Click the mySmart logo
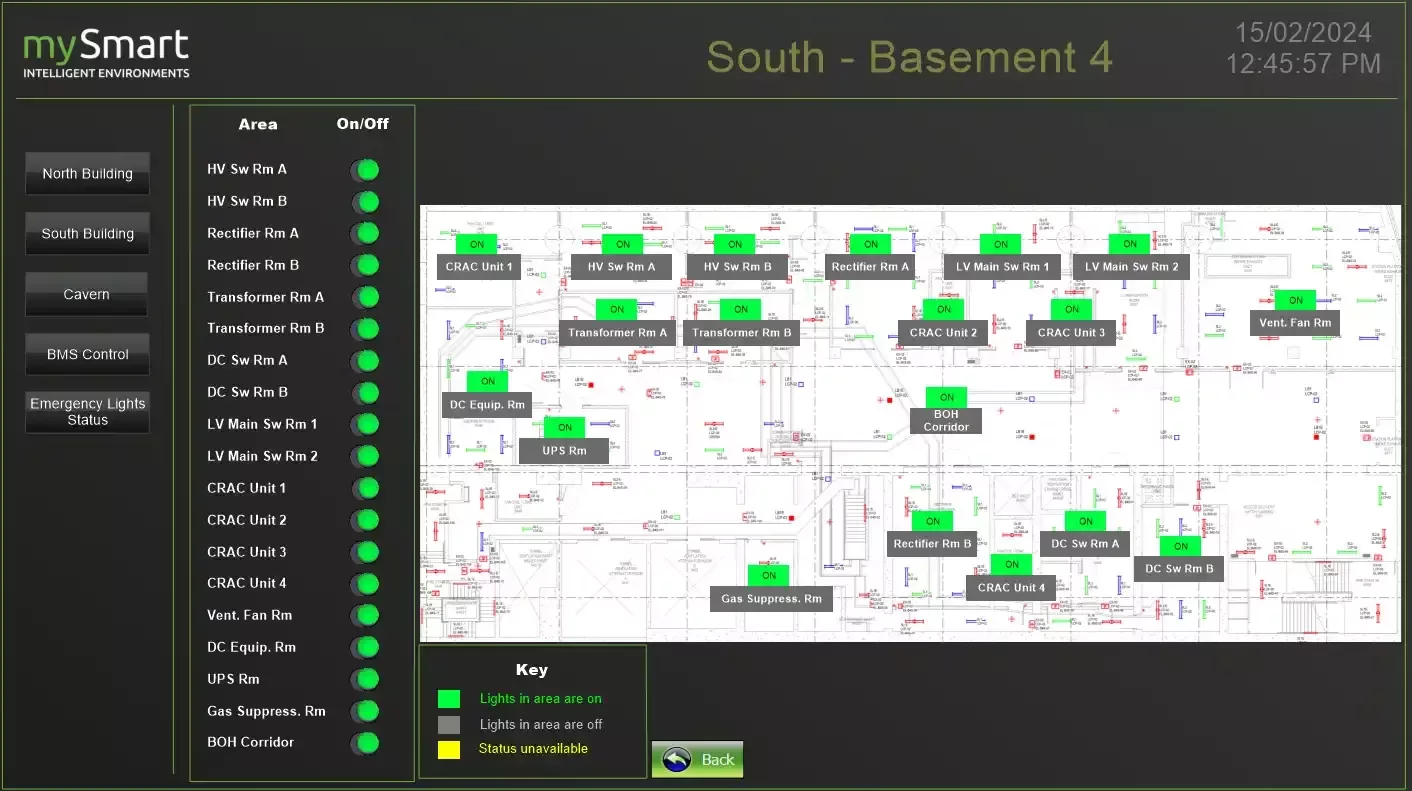The image size is (1412, 791). 106,54
